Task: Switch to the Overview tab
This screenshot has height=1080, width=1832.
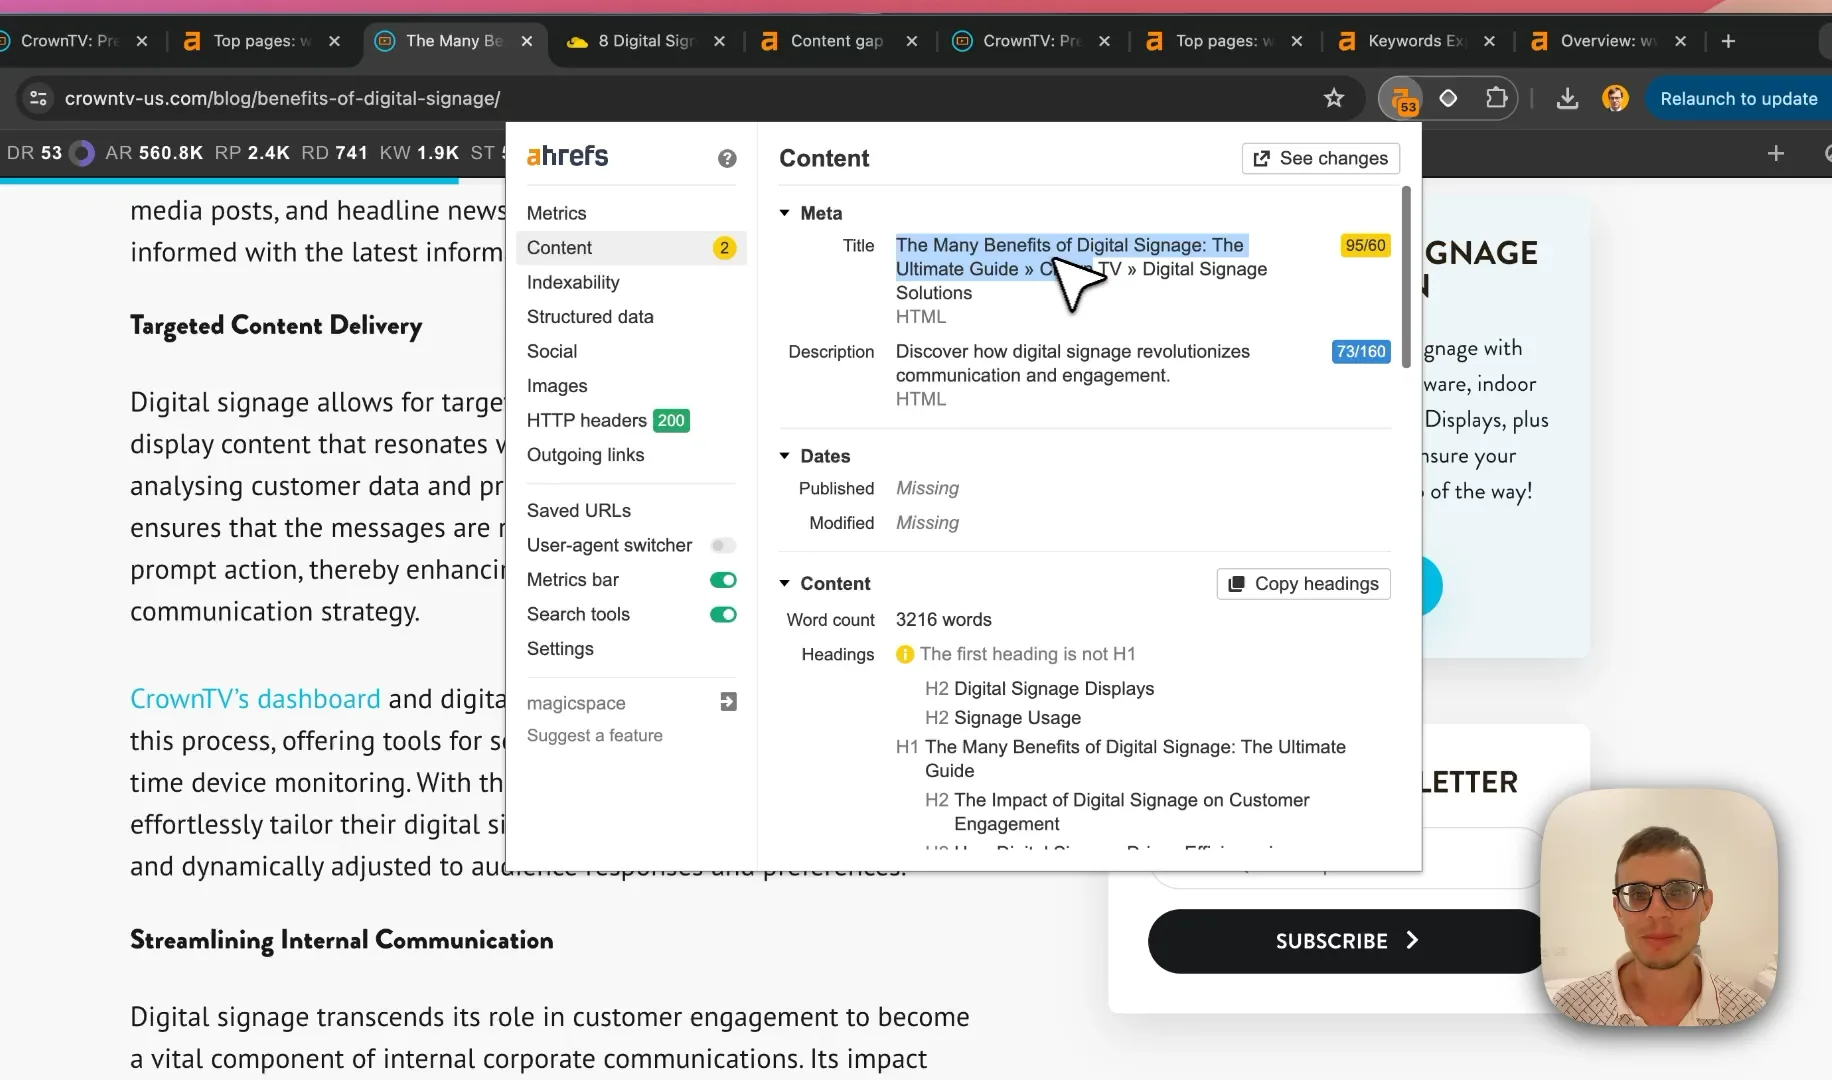Action: pos(1609,41)
